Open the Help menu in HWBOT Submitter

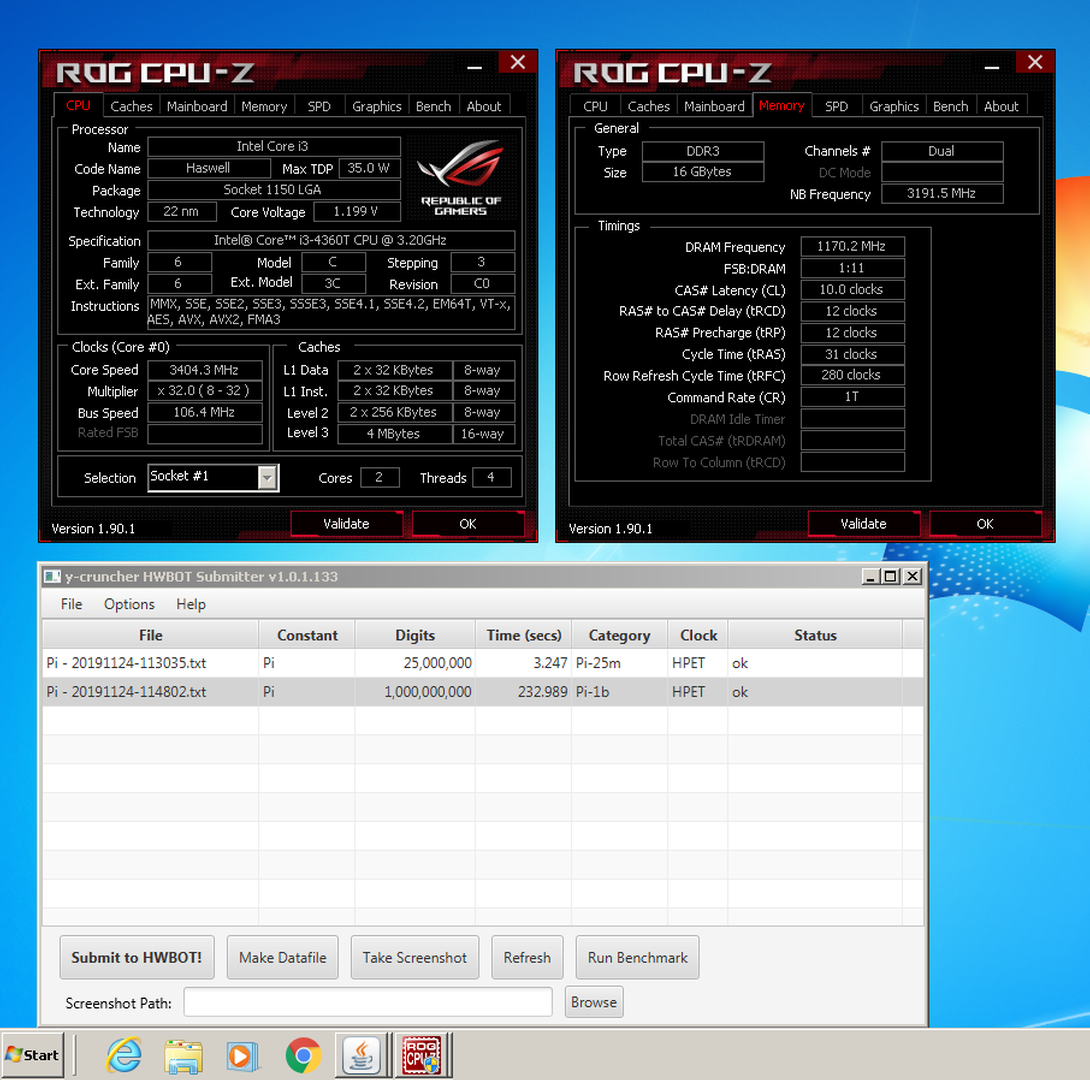pos(190,604)
